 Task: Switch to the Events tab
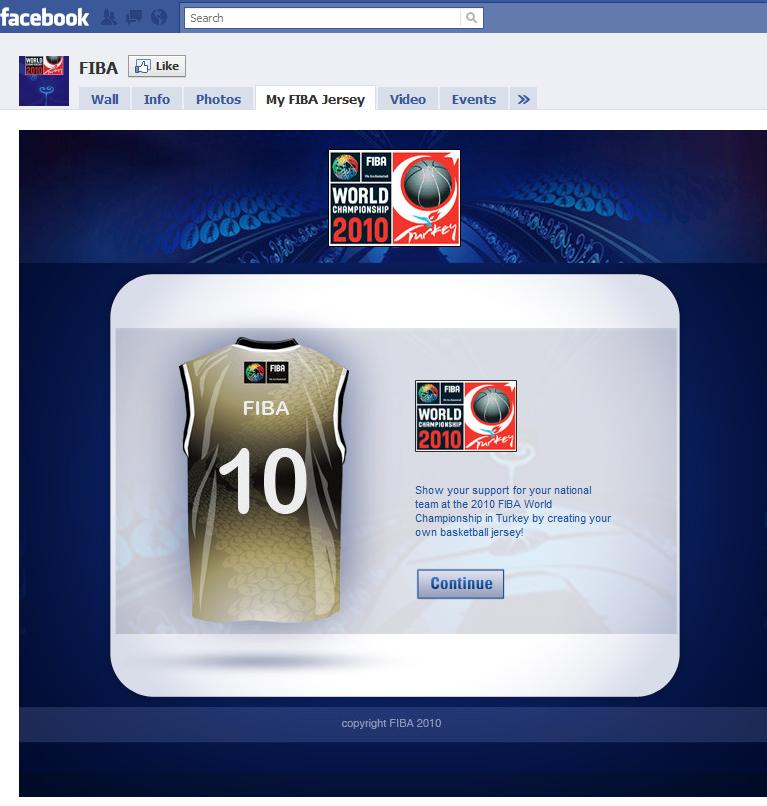(474, 99)
